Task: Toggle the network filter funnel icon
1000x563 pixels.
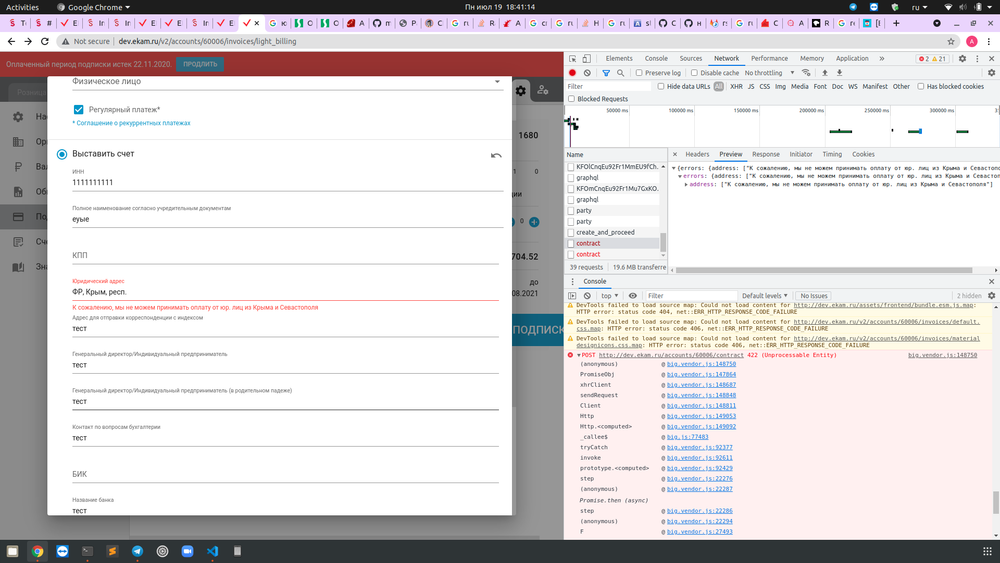Action: coord(607,73)
